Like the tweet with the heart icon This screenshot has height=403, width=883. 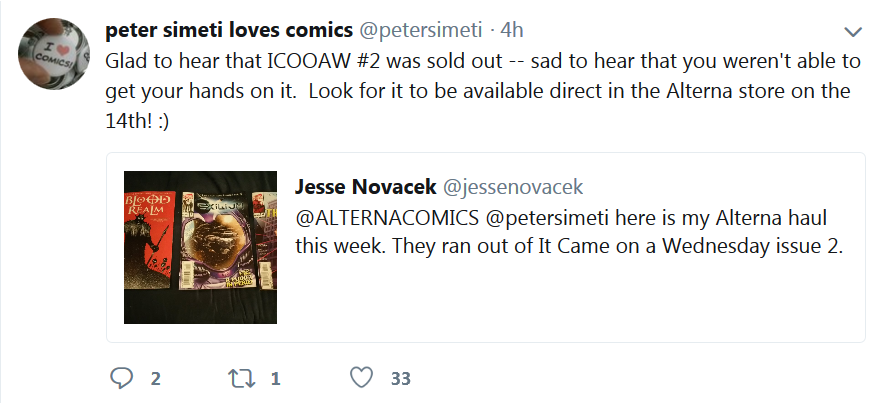point(362,378)
